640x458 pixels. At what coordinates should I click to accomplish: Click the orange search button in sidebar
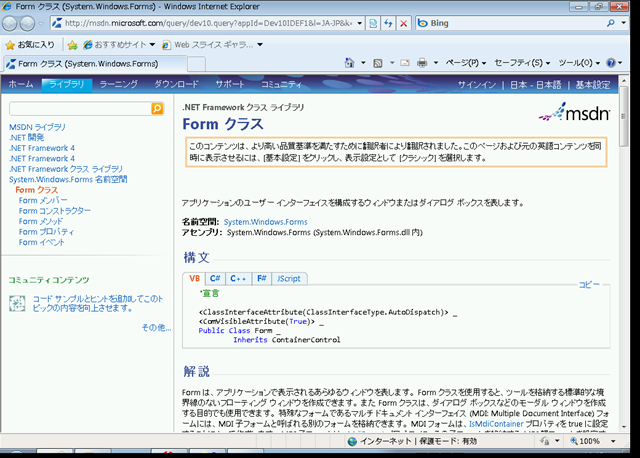pos(157,108)
